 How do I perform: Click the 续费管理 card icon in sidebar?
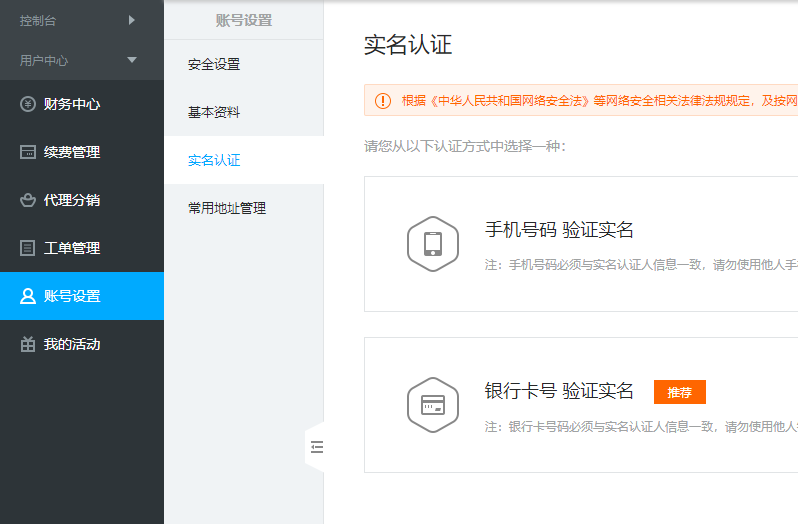point(28,152)
